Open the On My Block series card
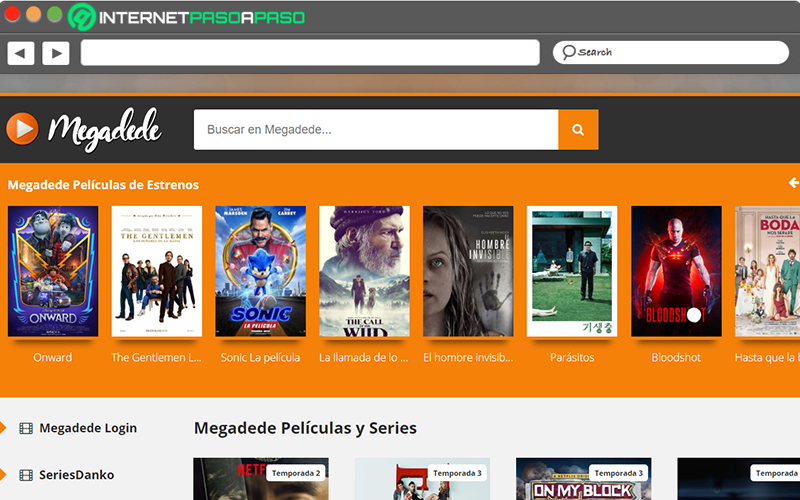Screen dimensions: 800x500 point(584,479)
